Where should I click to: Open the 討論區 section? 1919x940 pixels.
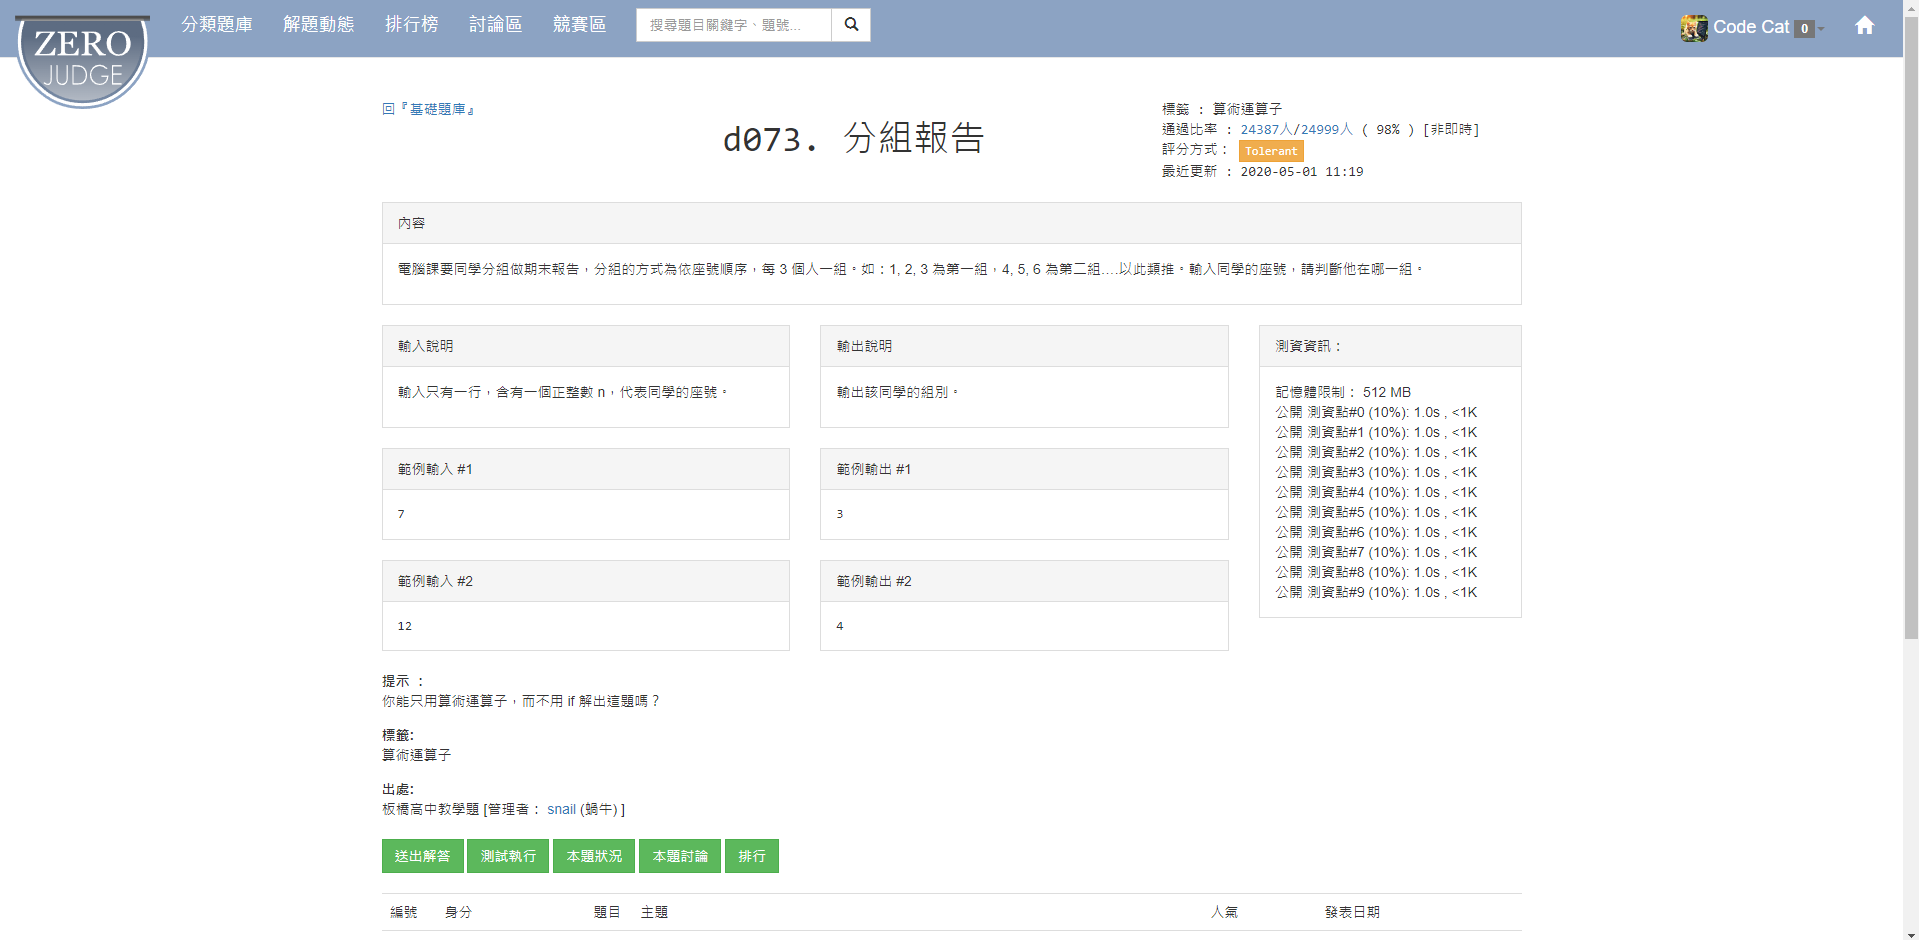(495, 24)
